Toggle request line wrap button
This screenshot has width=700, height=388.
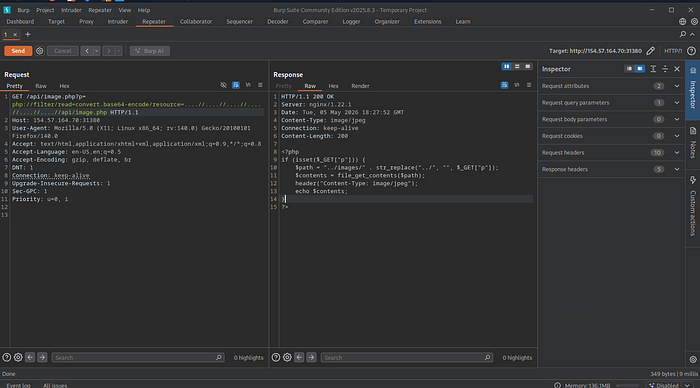(236, 85)
